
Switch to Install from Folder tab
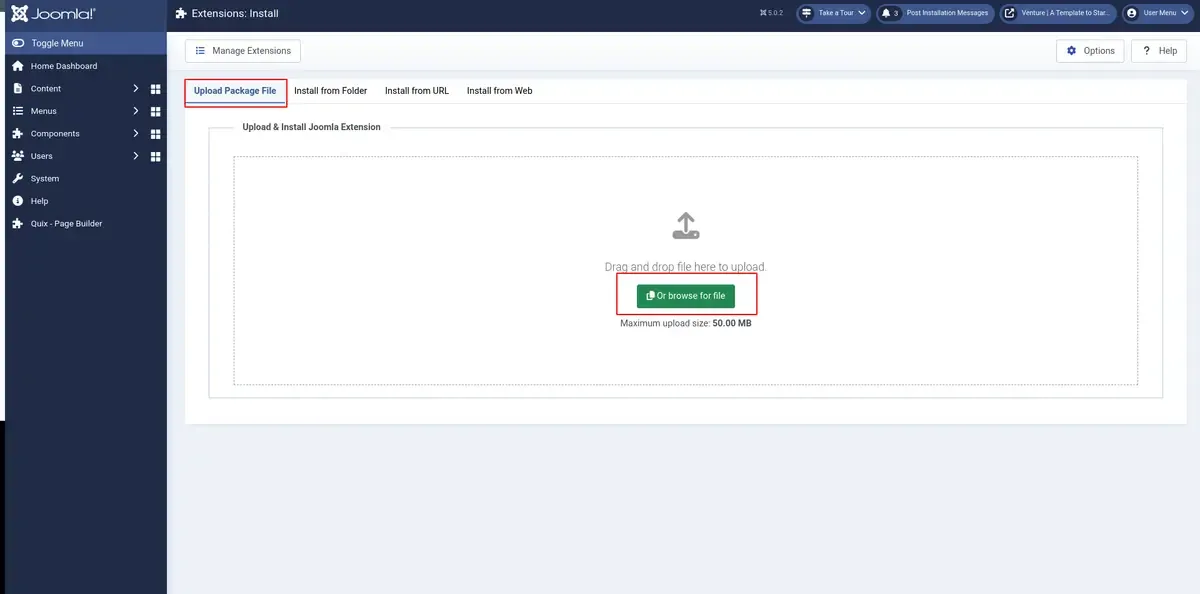click(x=331, y=91)
